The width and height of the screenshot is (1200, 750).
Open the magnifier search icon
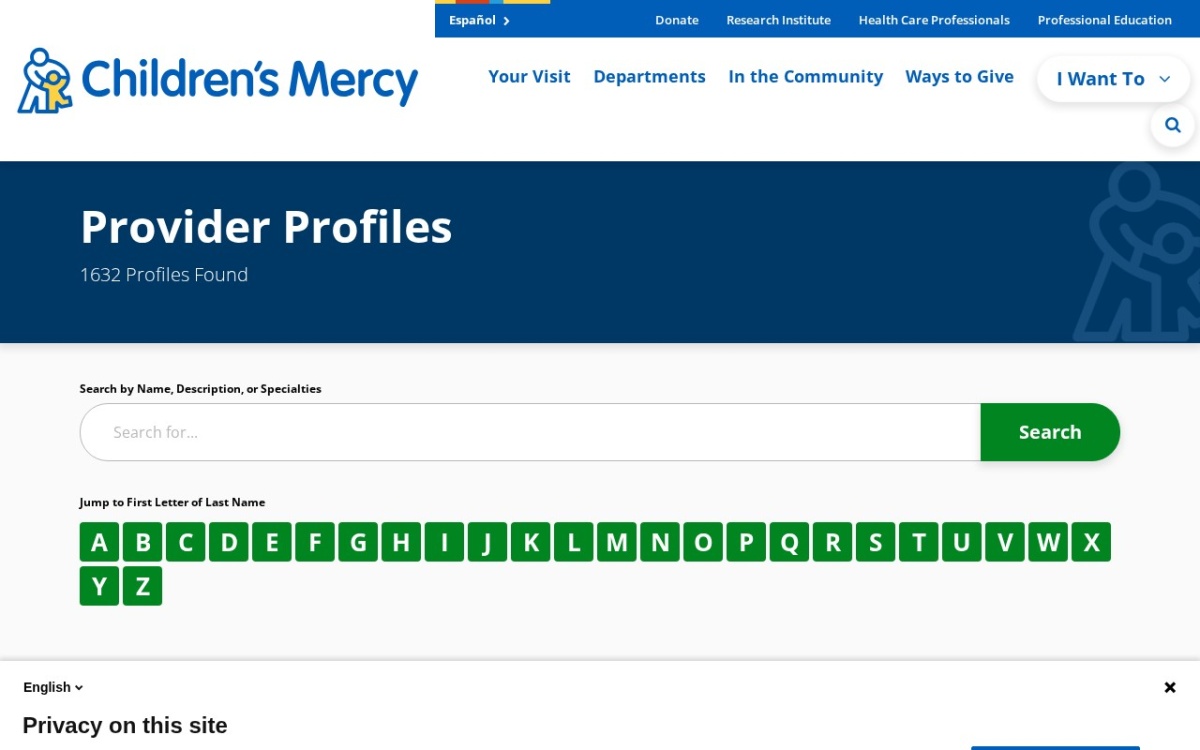click(x=1173, y=125)
